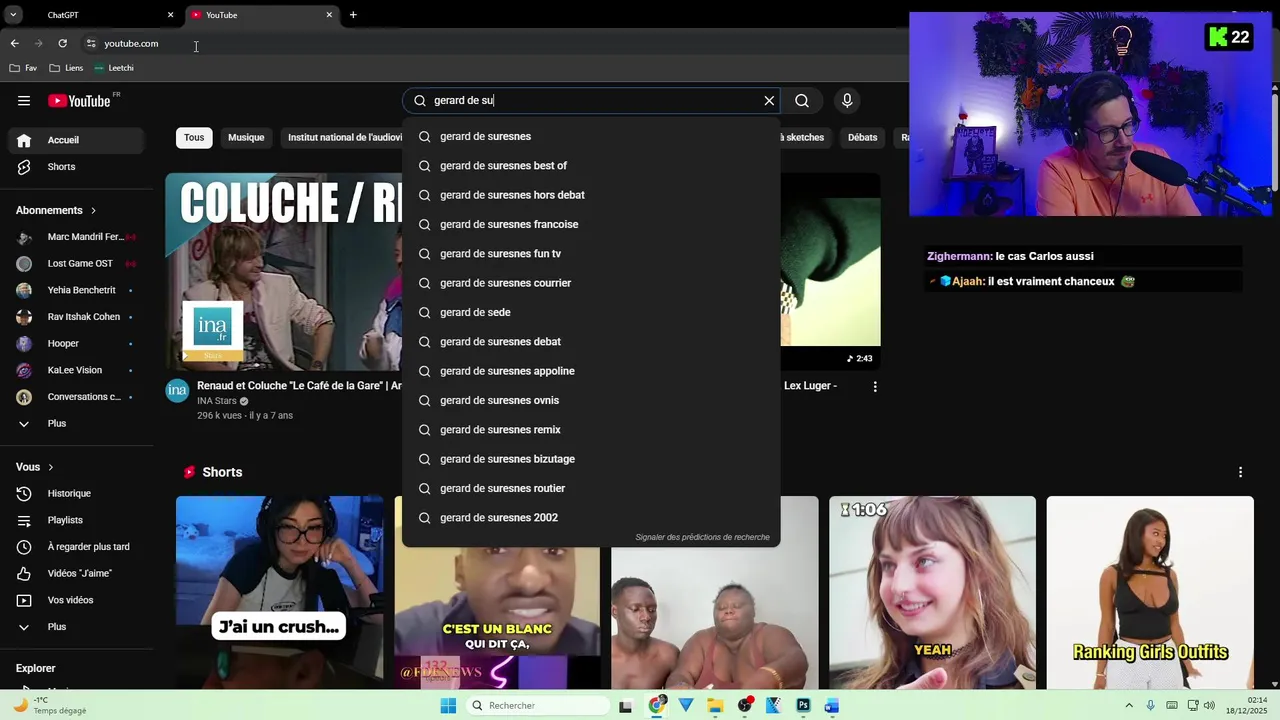Open Conversations c... subscription
The height and width of the screenshot is (720, 1280).
[78, 397]
